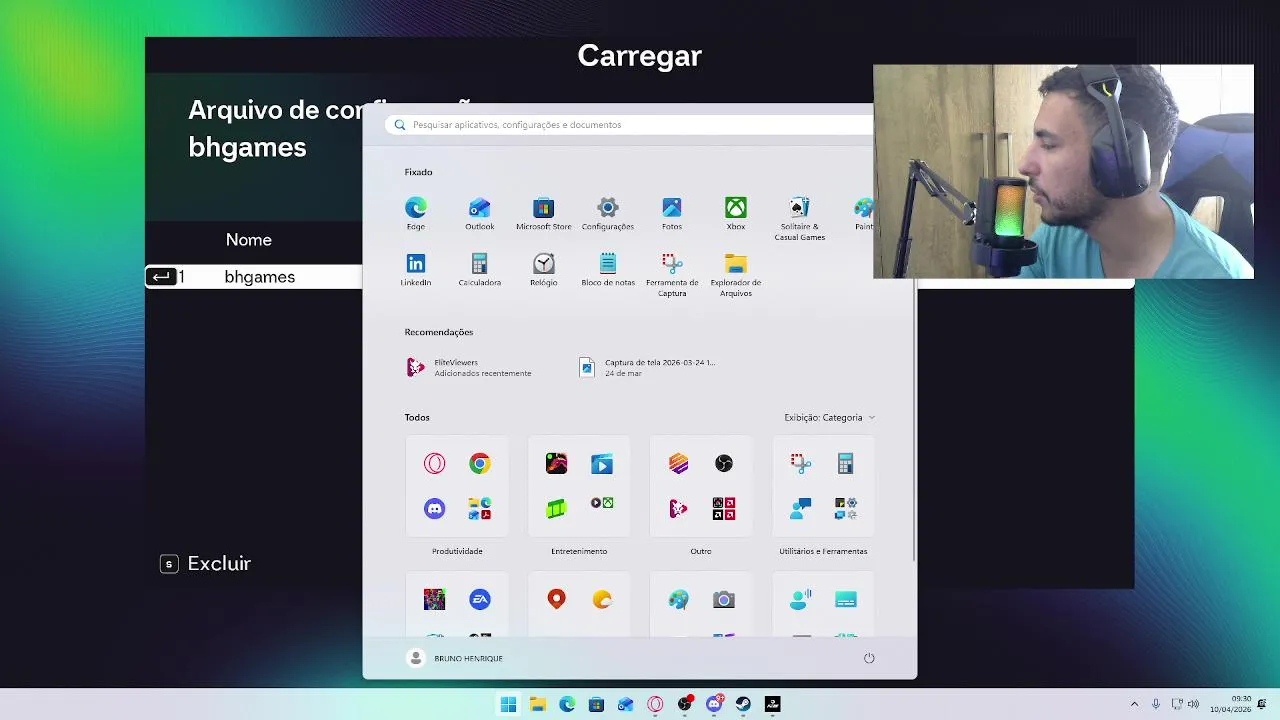
Task: Open Calculadora in the pinned section
Action: point(479,269)
